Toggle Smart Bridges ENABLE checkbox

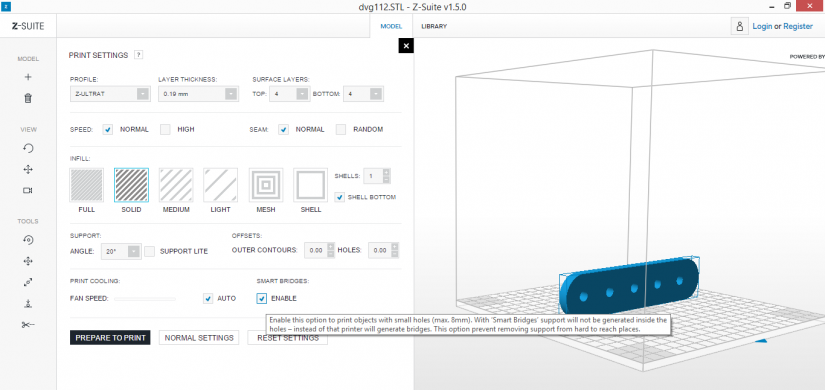click(261, 298)
